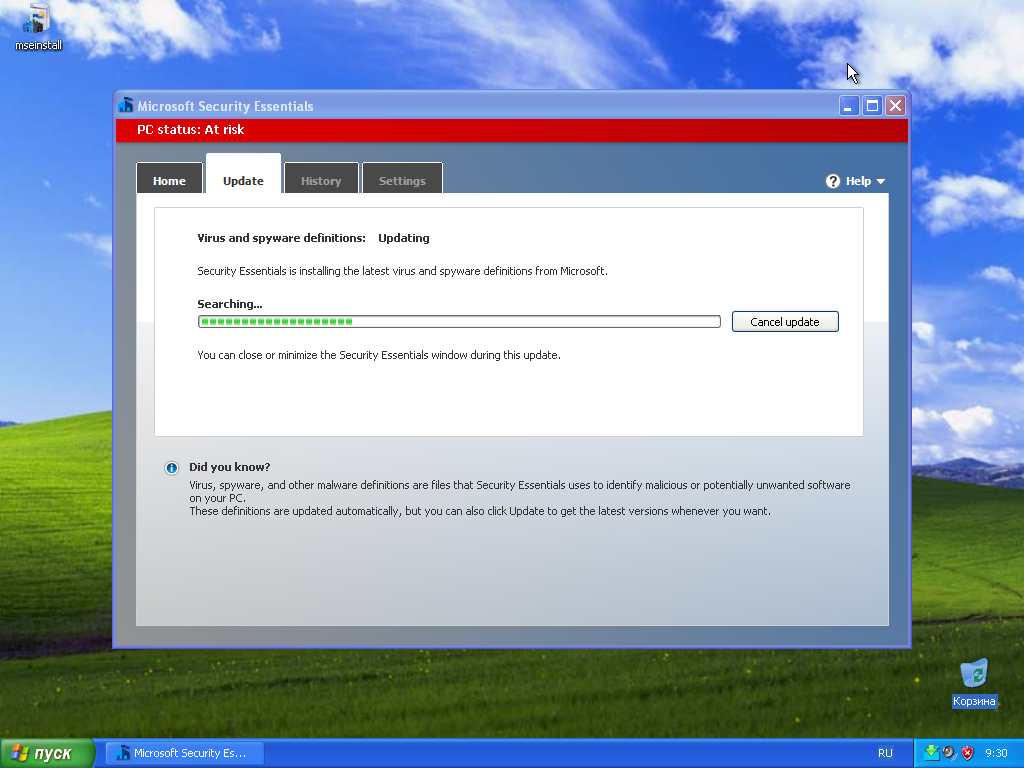The height and width of the screenshot is (768, 1024).
Task: Click the green download arrow tray icon
Action: coord(931,753)
